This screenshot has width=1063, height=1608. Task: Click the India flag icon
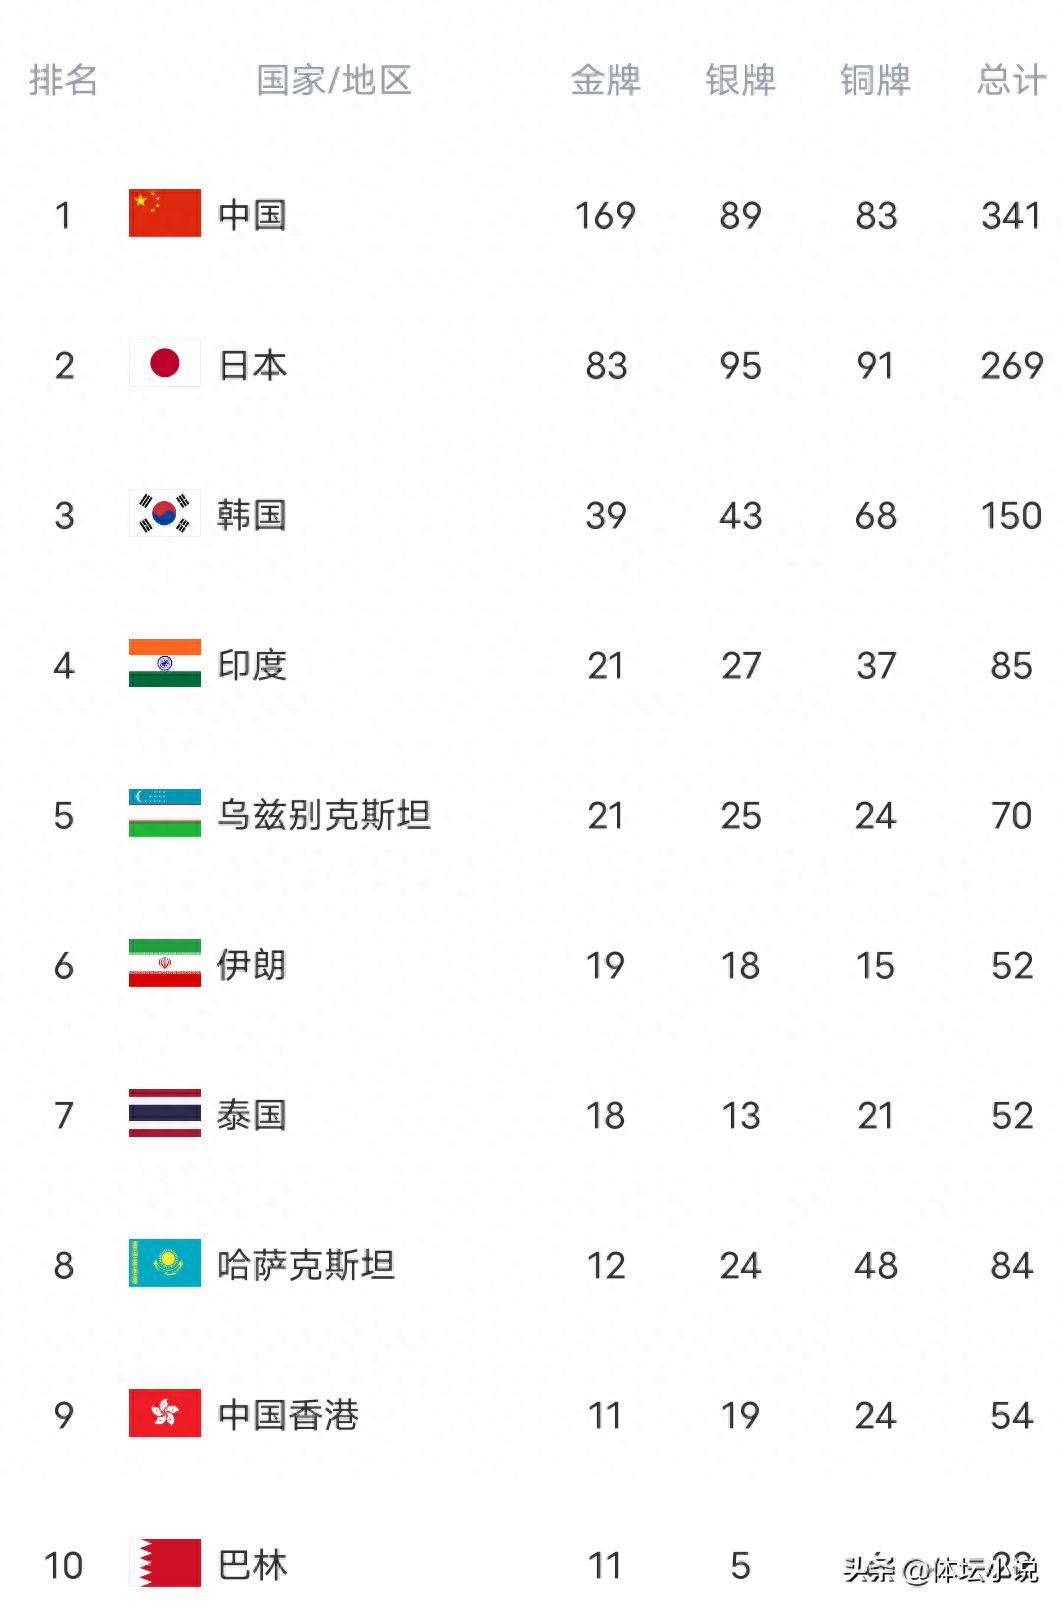point(165,663)
